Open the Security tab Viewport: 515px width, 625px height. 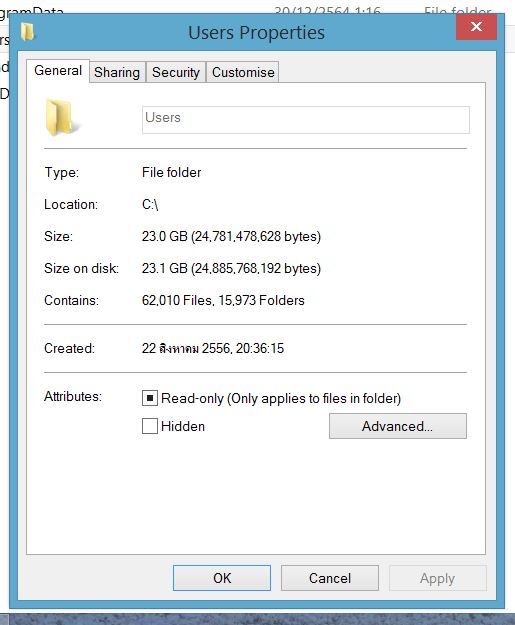point(176,72)
